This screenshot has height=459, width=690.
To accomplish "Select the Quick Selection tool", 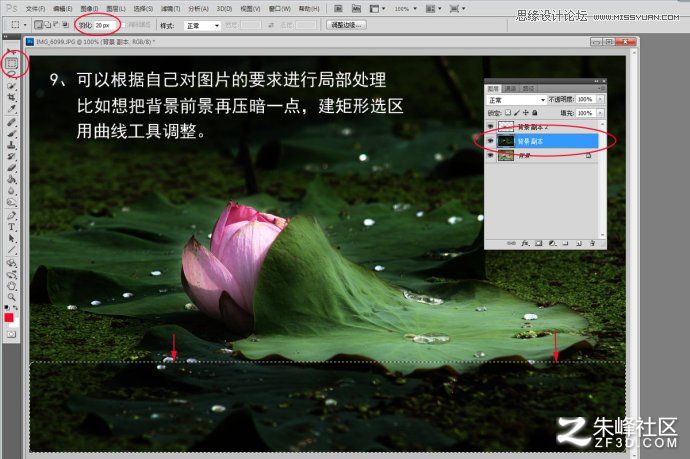I will tap(11, 85).
